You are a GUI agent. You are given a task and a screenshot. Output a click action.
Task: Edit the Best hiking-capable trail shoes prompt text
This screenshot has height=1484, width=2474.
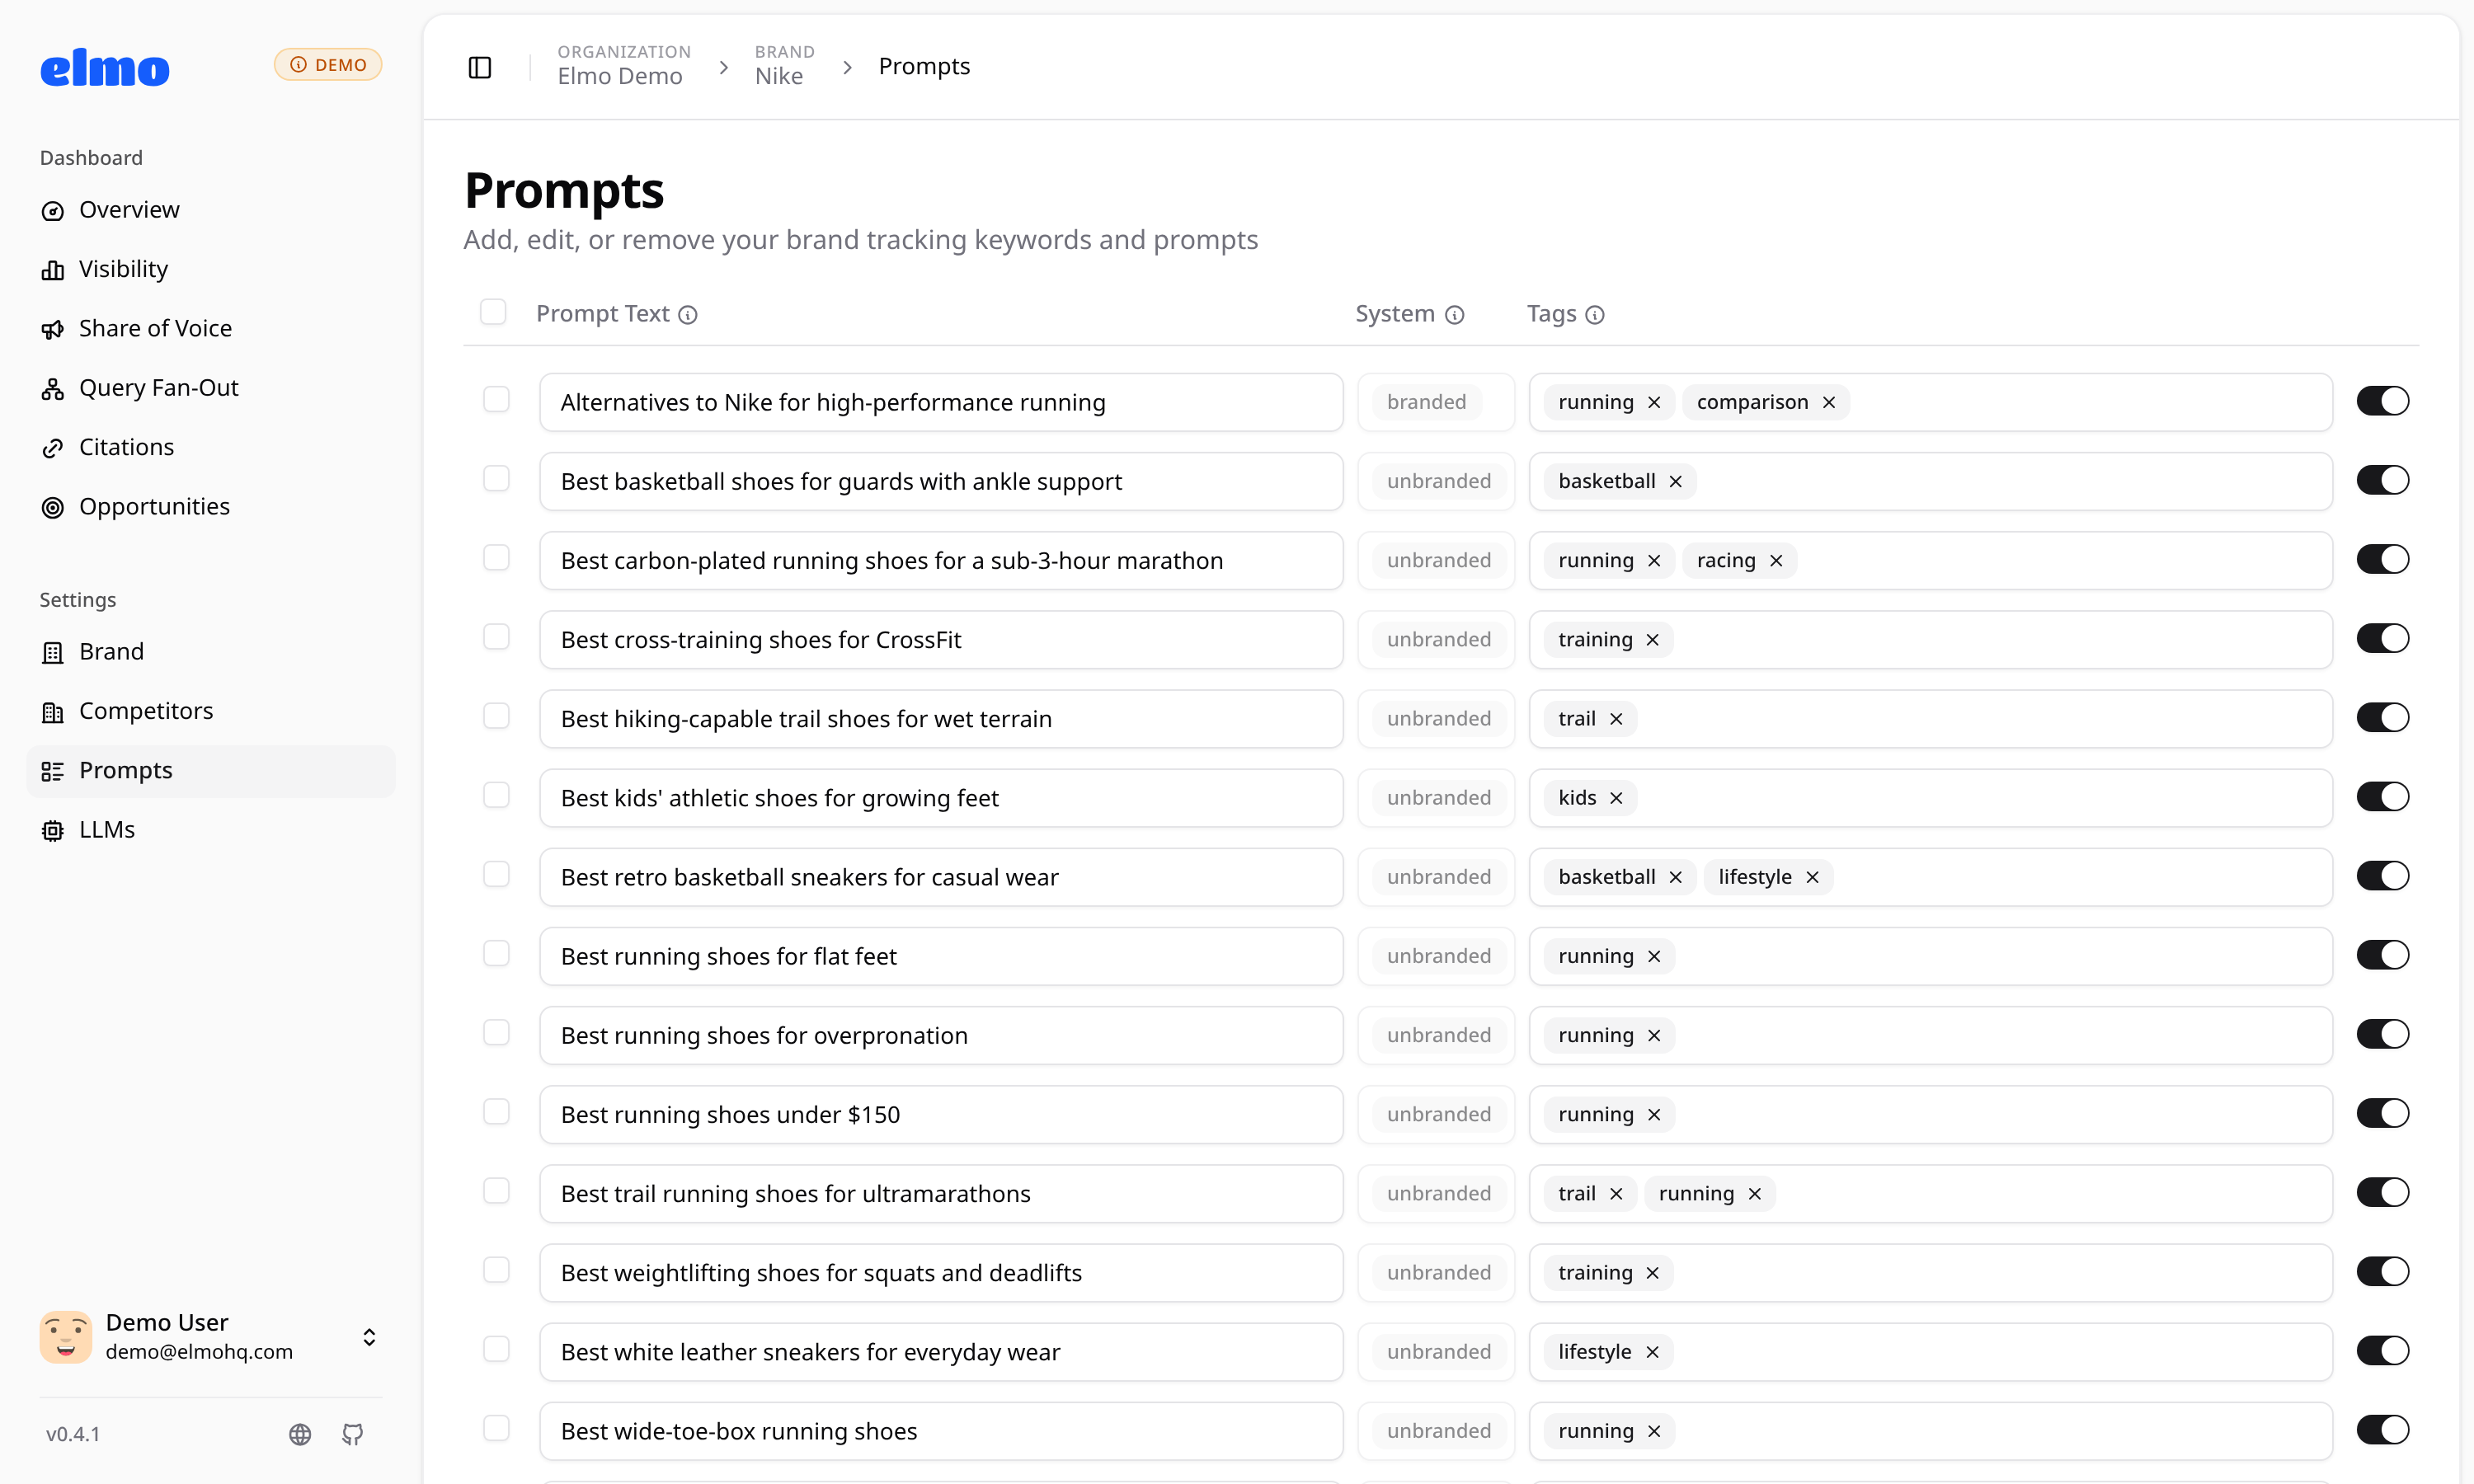tap(941, 718)
